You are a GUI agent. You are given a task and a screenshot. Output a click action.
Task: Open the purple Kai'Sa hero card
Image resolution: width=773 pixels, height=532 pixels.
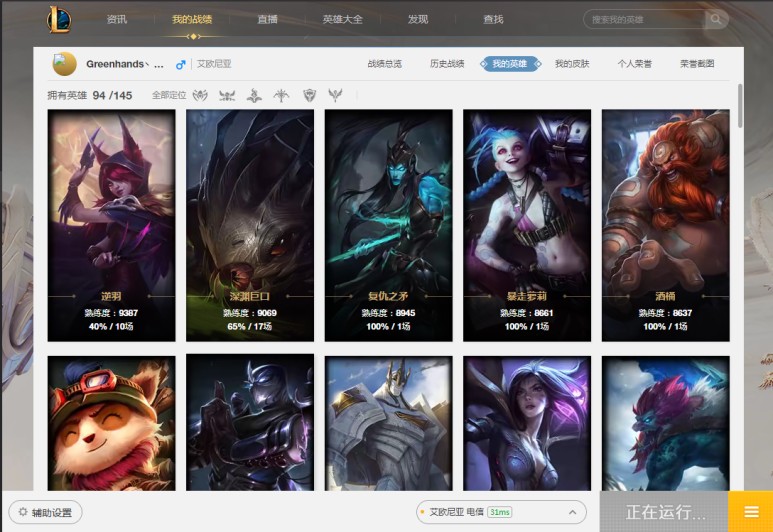[527, 423]
